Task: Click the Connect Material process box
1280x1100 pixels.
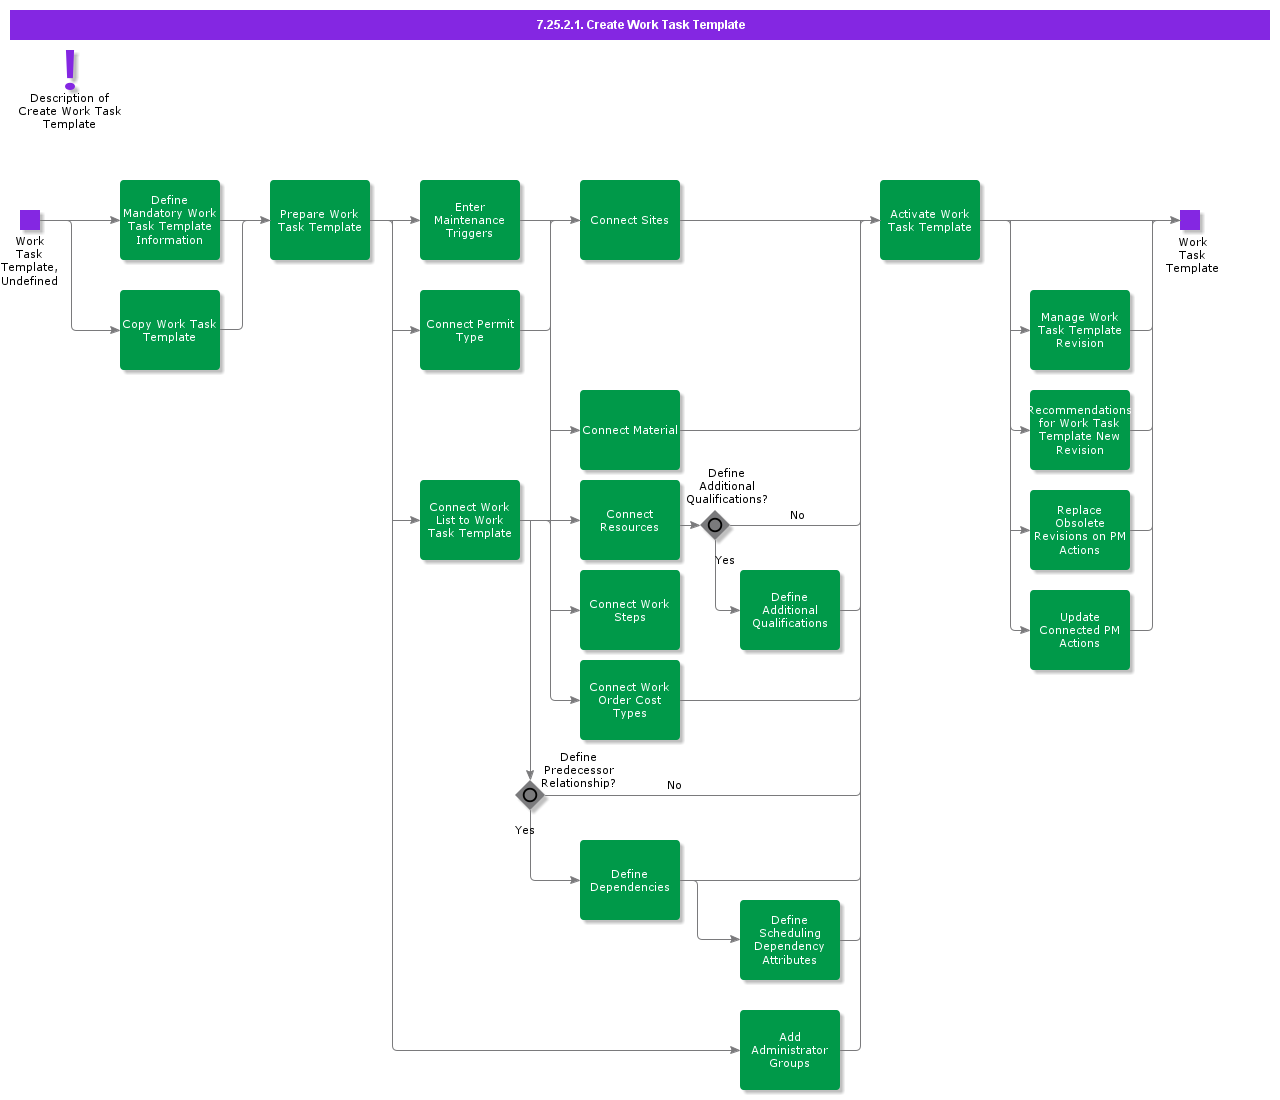Action: tap(630, 430)
